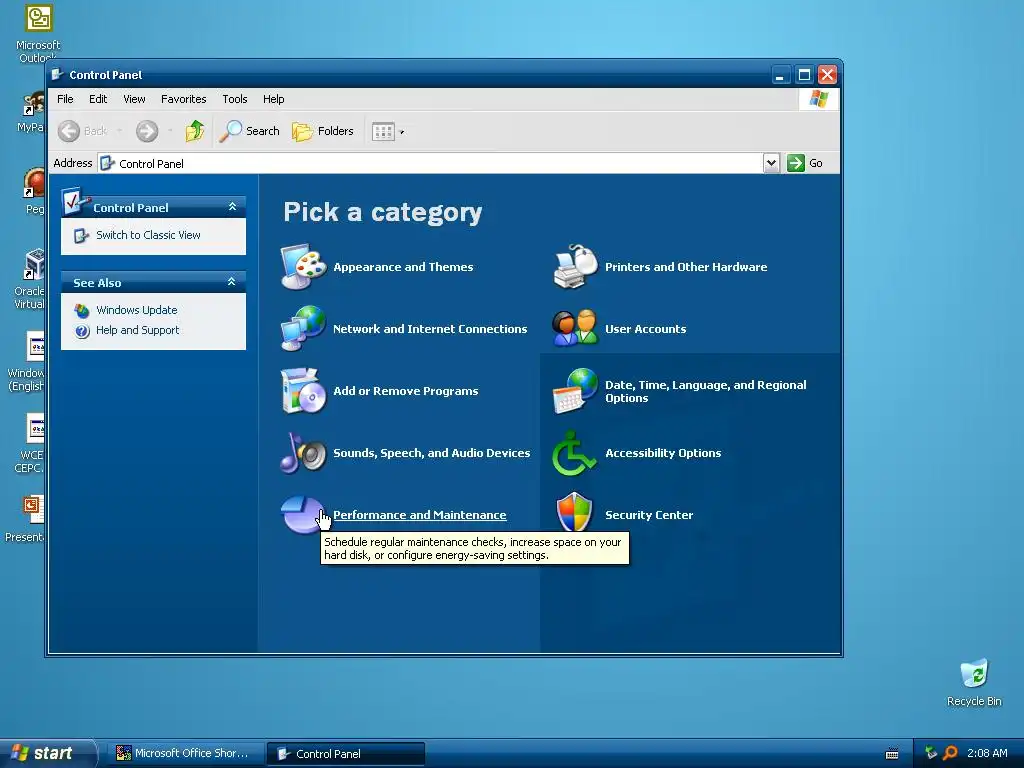The height and width of the screenshot is (768, 1024).
Task: Open the Performance and Maintenance link
Action: pos(420,515)
